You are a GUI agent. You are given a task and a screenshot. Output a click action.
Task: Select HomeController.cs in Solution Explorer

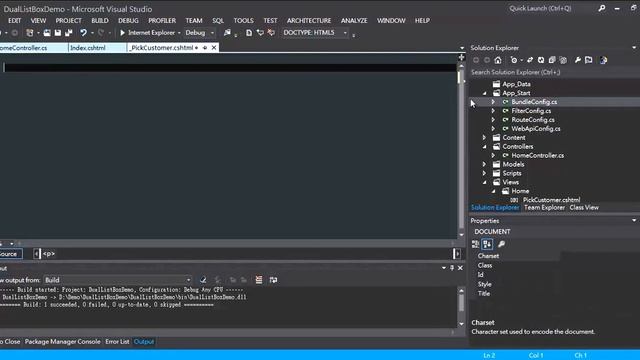pos(538,156)
